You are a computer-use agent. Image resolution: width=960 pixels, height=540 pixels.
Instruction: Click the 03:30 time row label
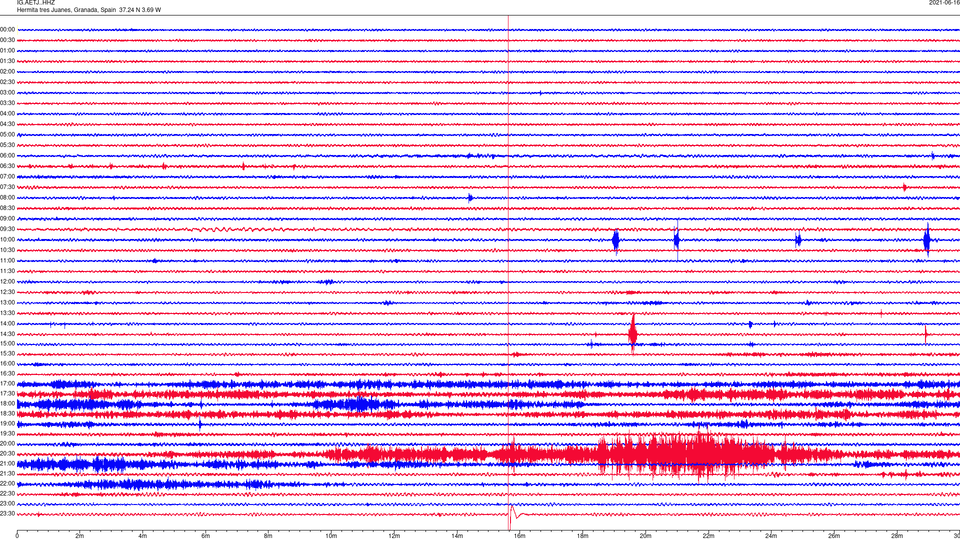click(7, 103)
